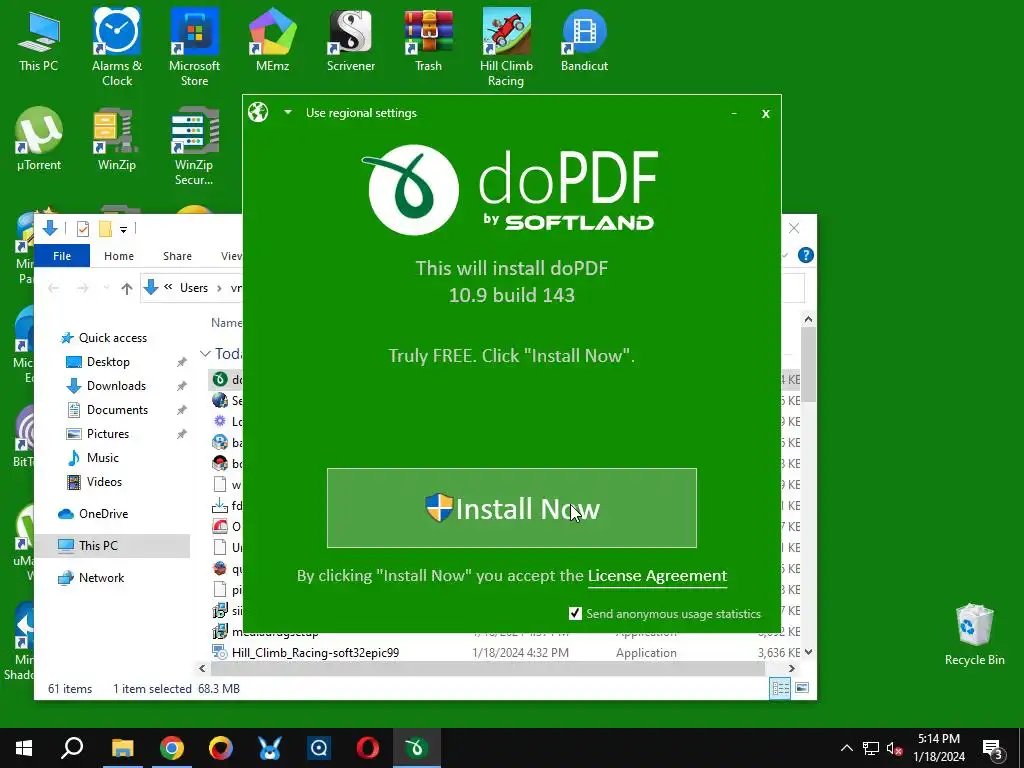Click the Explorer vertical scrollbar thumb
The width and height of the screenshot is (1024, 768).
click(x=808, y=364)
